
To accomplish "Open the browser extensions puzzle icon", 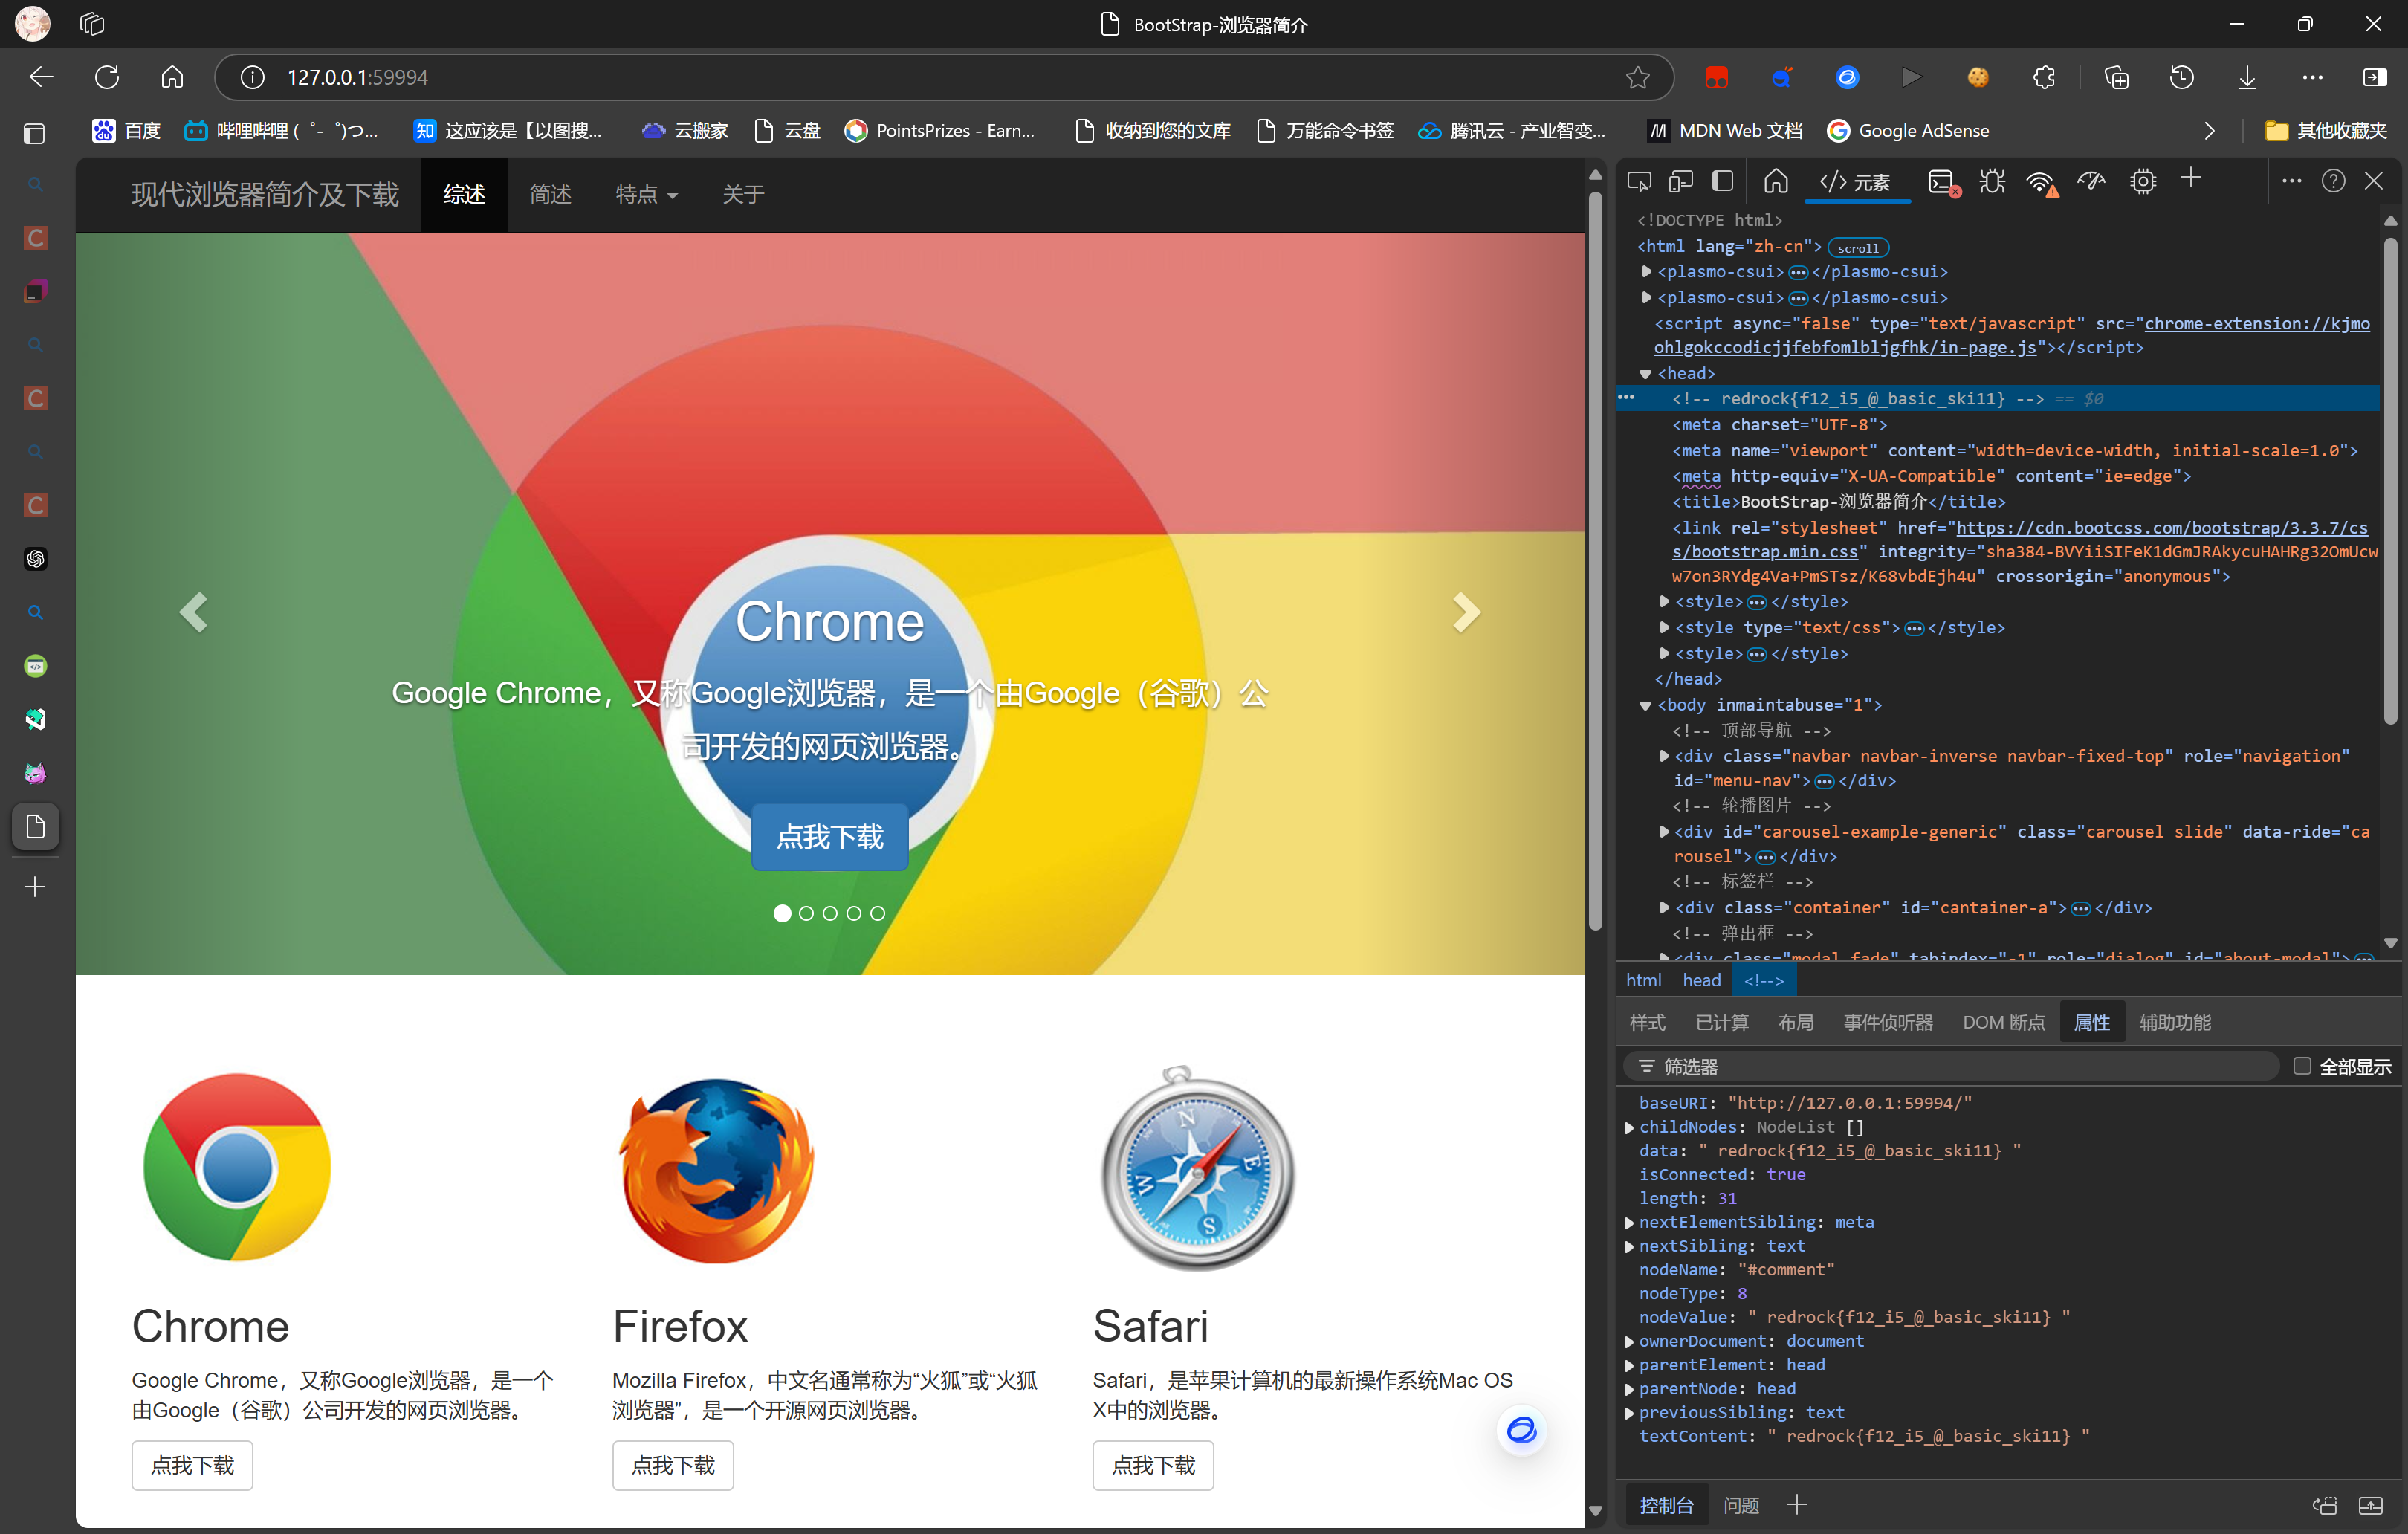I will tap(2044, 77).
